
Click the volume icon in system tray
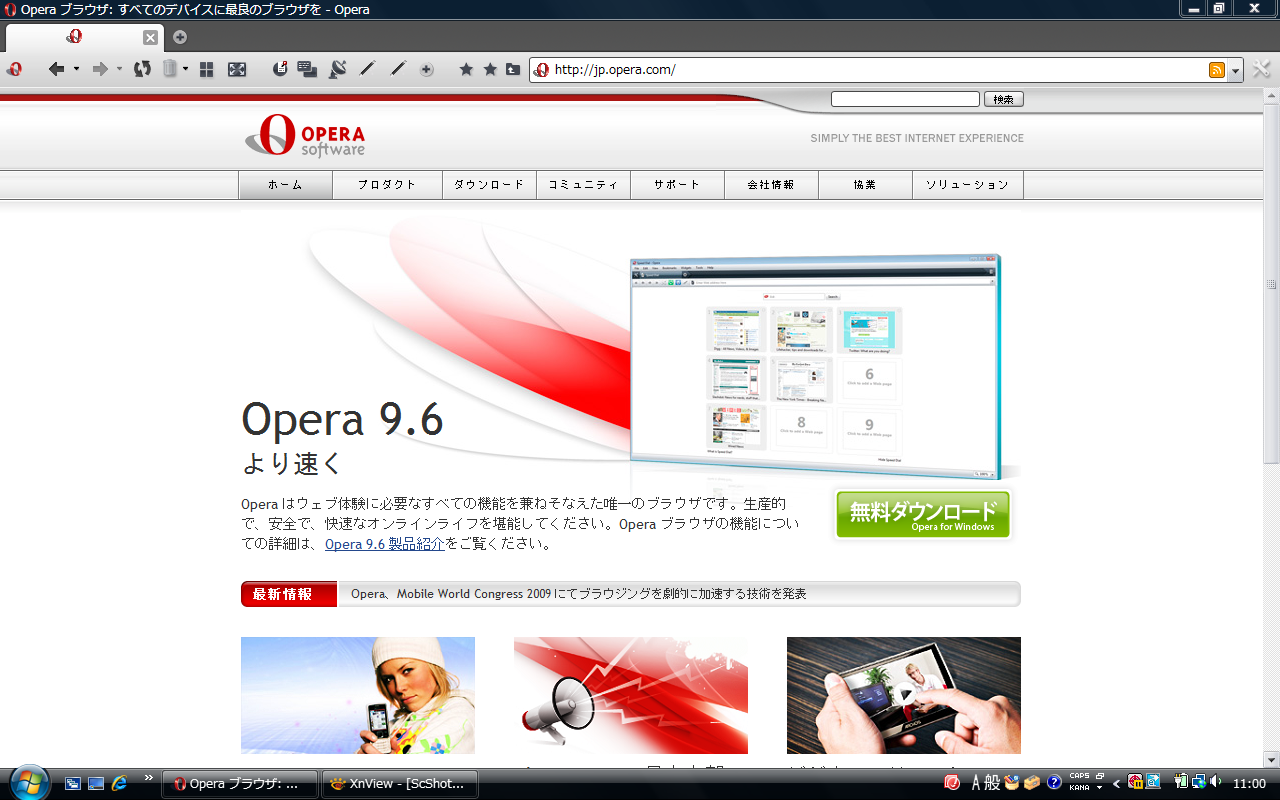(1215, 782)
